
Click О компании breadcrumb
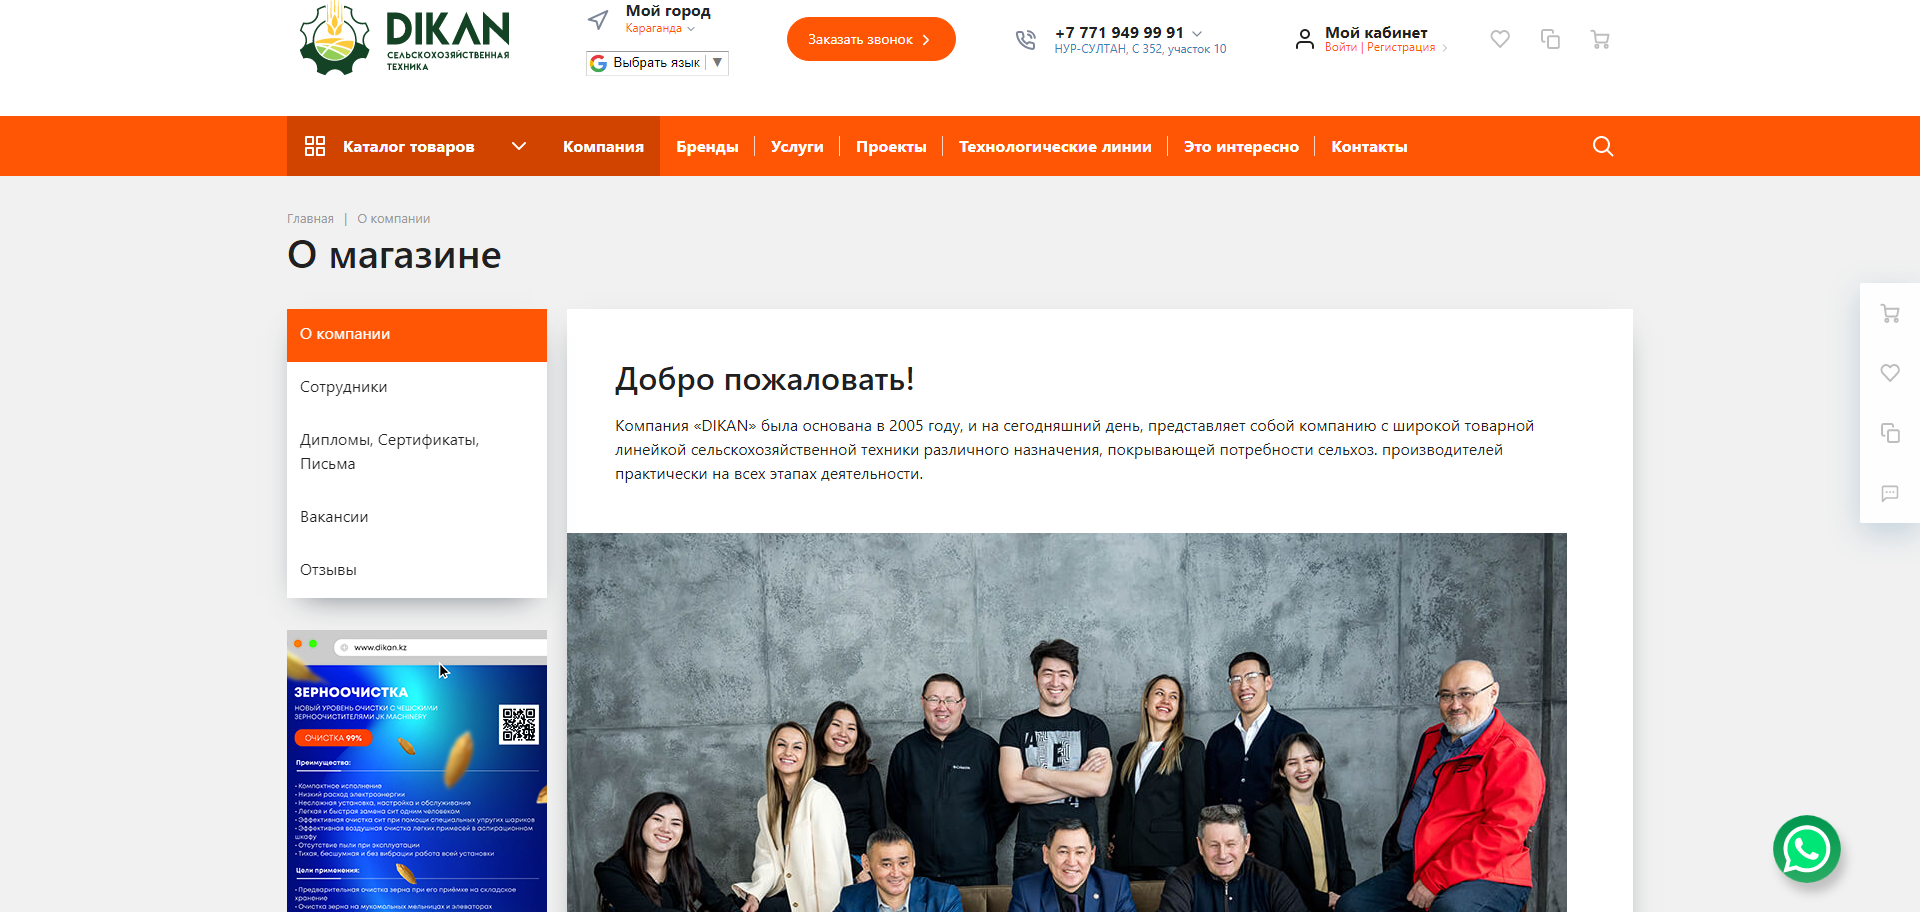pyautogui.click(x=394, y=219)
